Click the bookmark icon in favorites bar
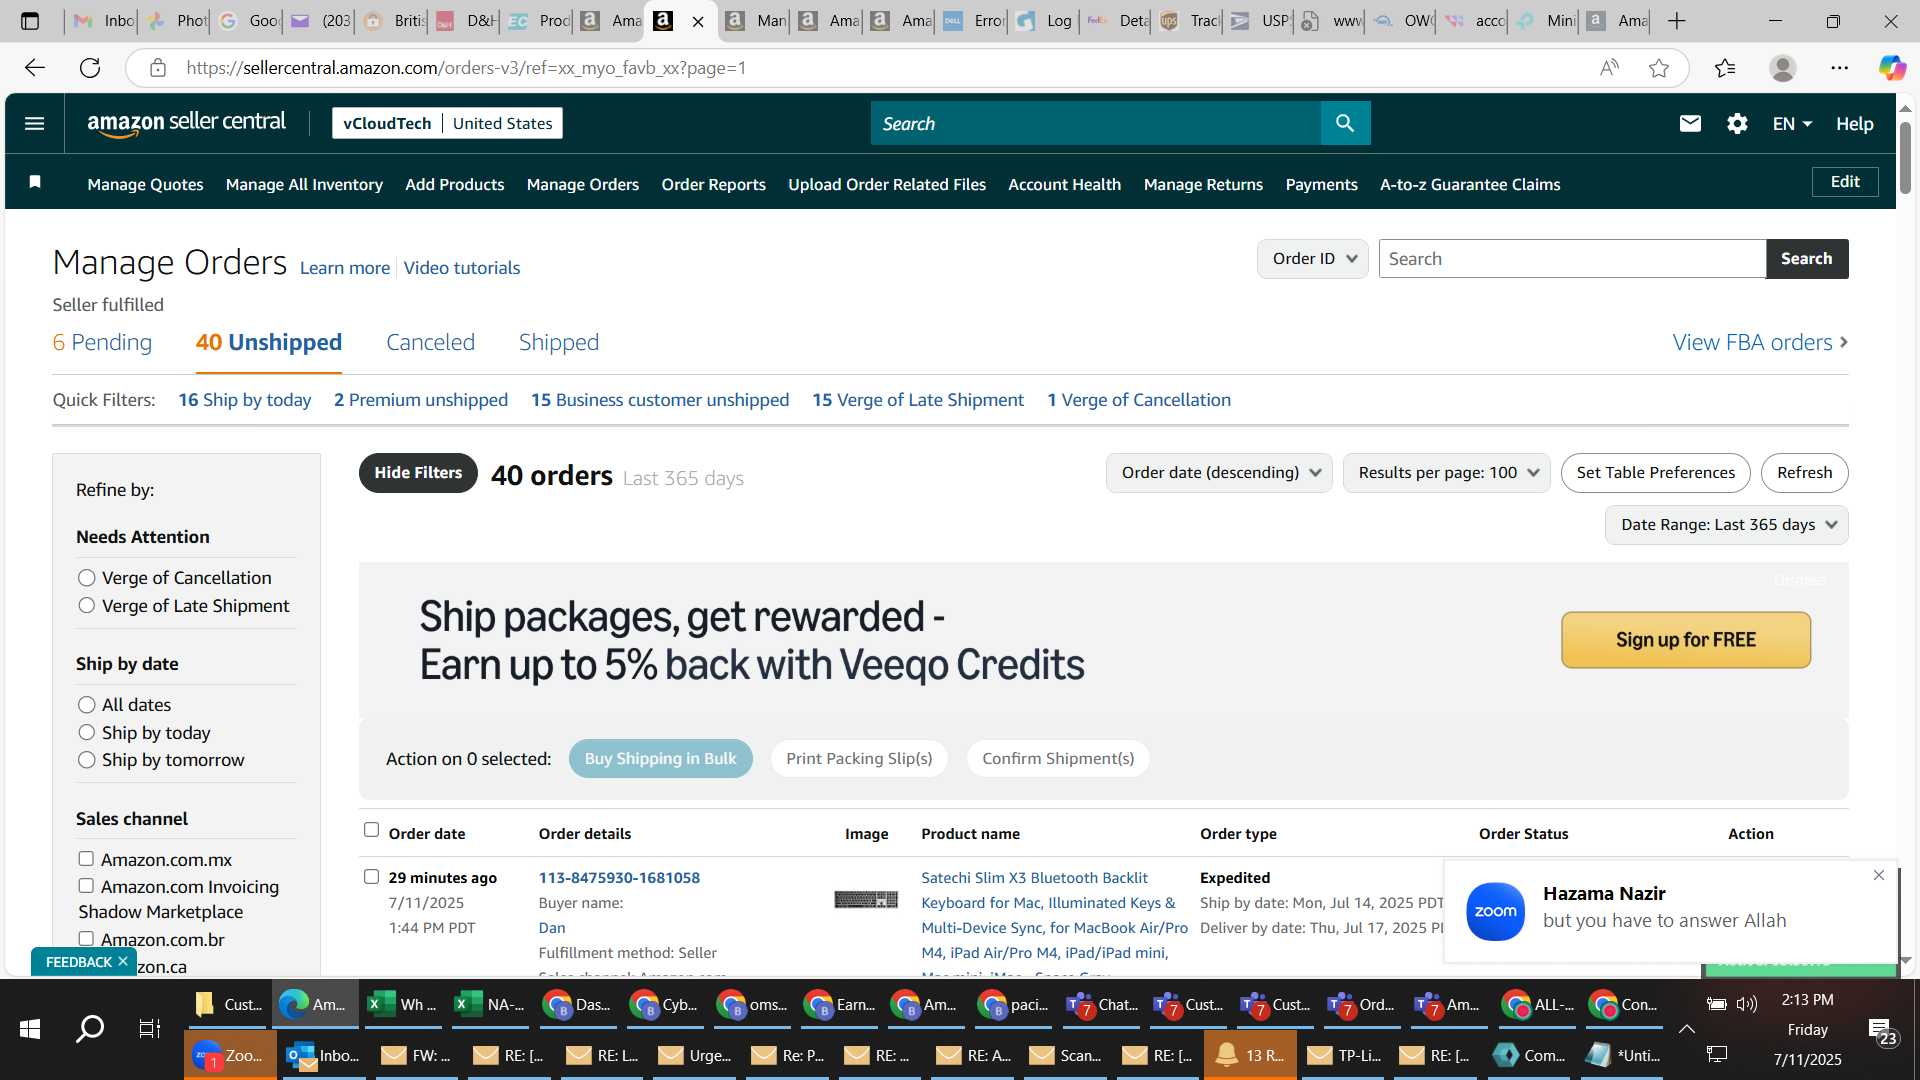 (35, 182)
